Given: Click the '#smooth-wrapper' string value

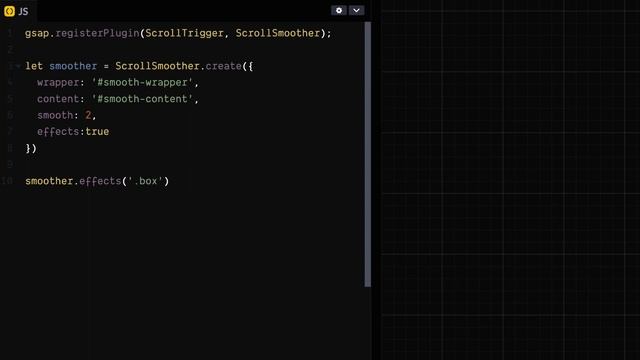Looking at the screenshot, I should [x=142, y=82].
